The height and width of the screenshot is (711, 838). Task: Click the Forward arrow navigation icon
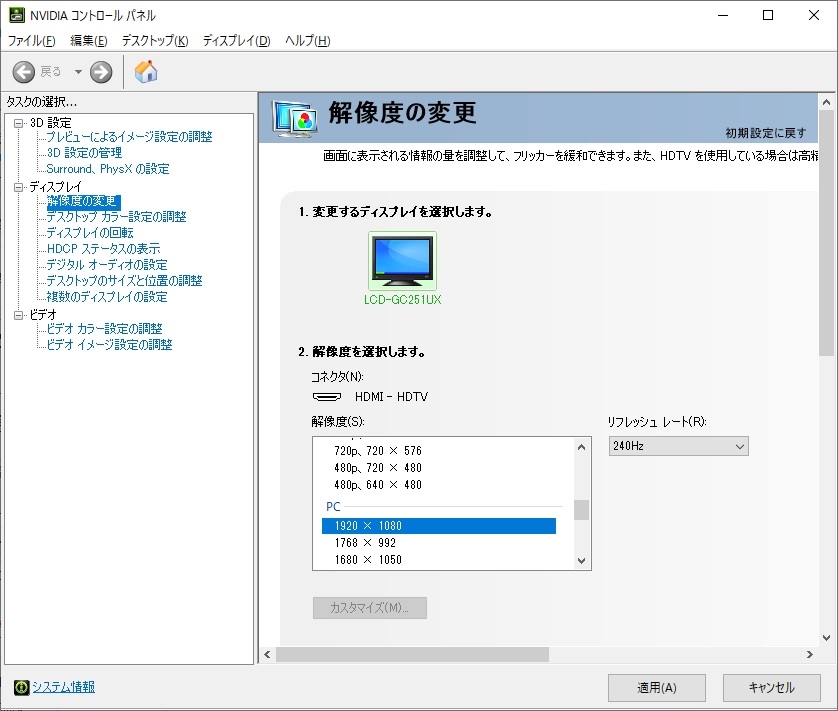coord(101,72)
